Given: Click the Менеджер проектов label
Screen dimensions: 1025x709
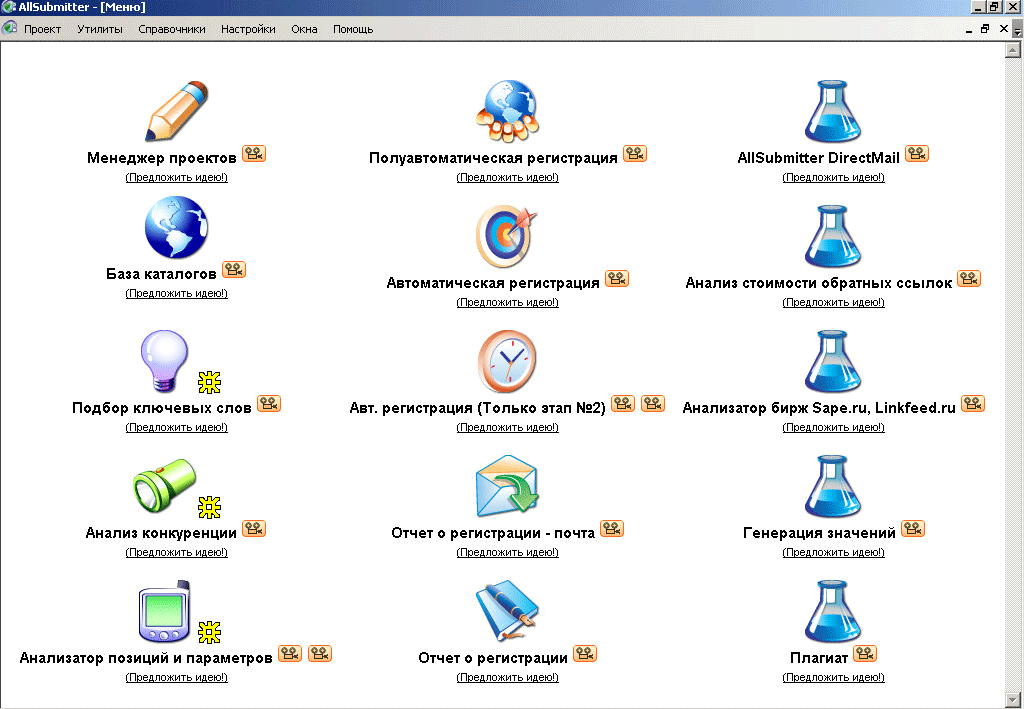Looking at the screenshot, I should (161, 158).
